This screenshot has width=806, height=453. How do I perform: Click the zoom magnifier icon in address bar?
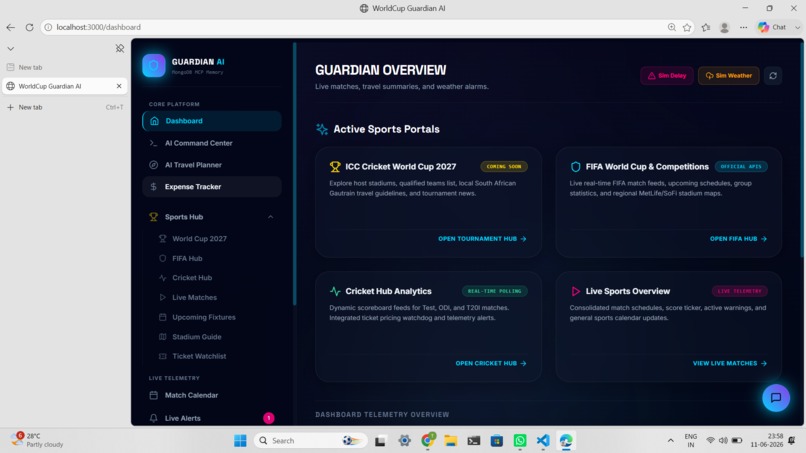pyautogui.click(x=671, y=27)
